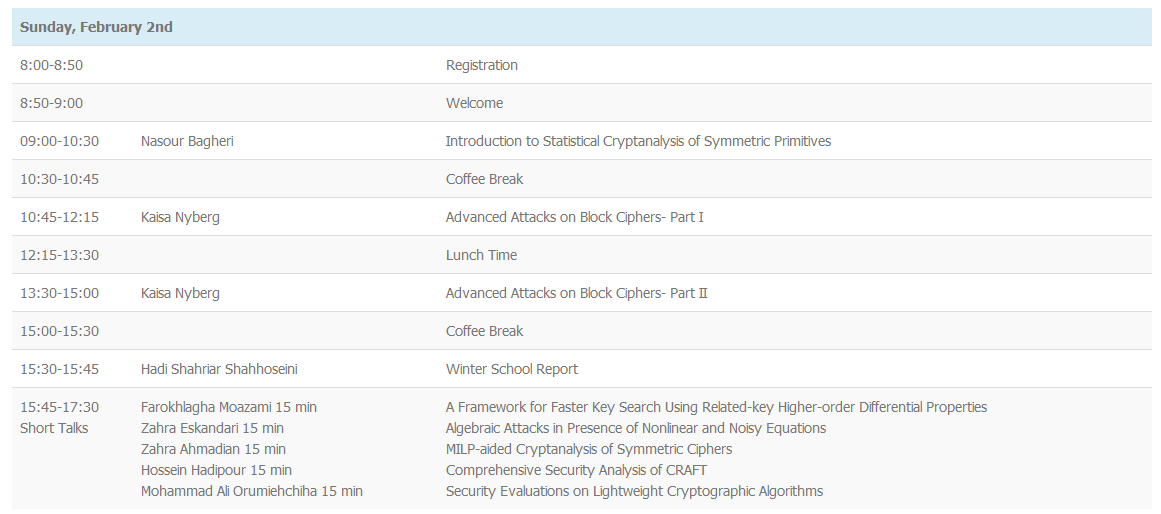Select the 15:00-15:30 Coffee Break row
The width and height of the screenshot is (1161, 514).
coord(581,330)
